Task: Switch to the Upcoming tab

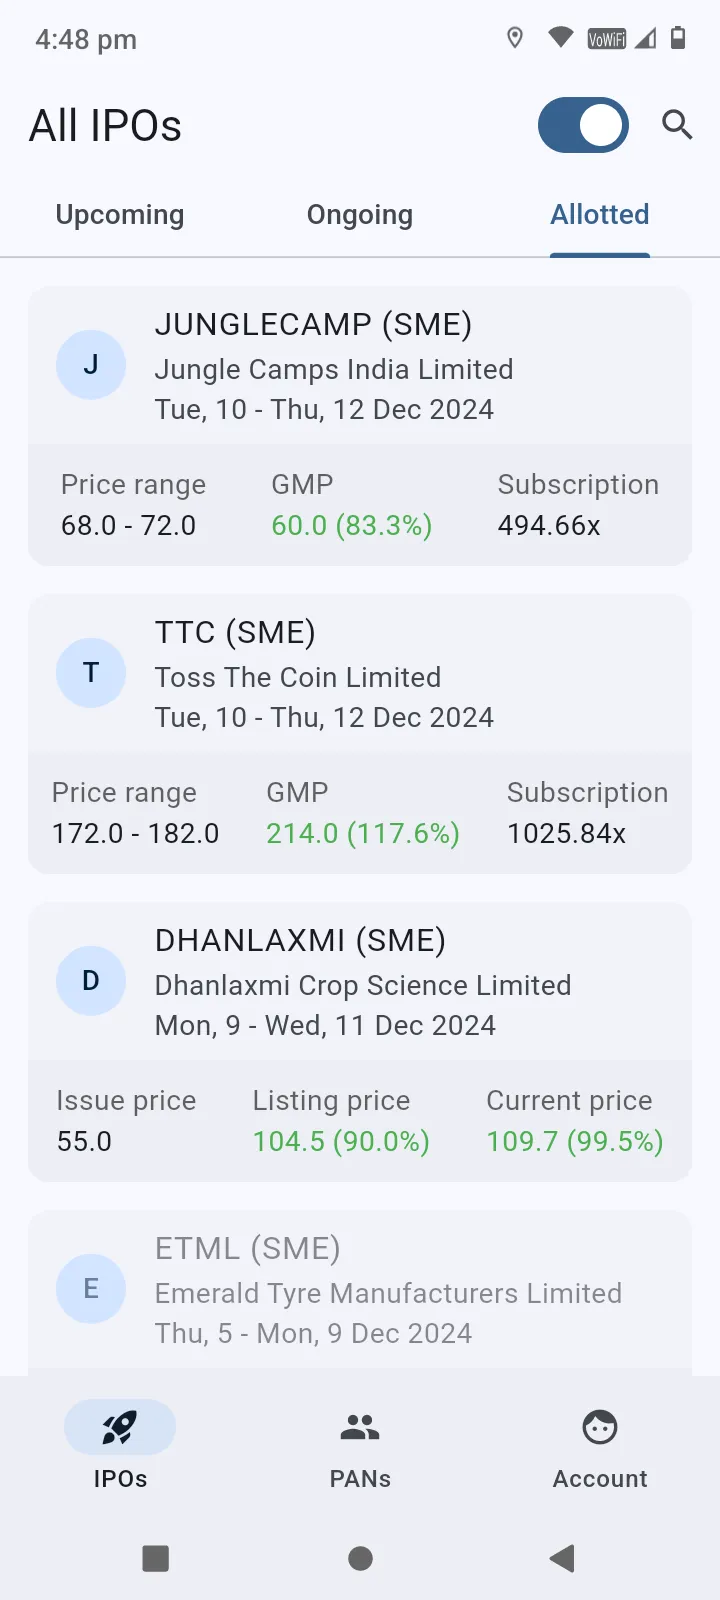Action: pyautogui.click(x=120, y=215)
